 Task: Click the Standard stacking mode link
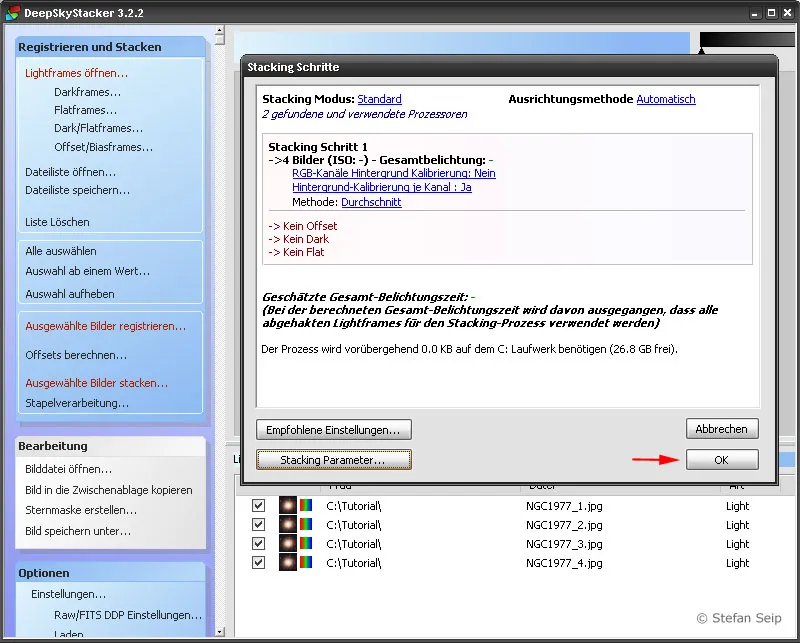click(379, 99)
